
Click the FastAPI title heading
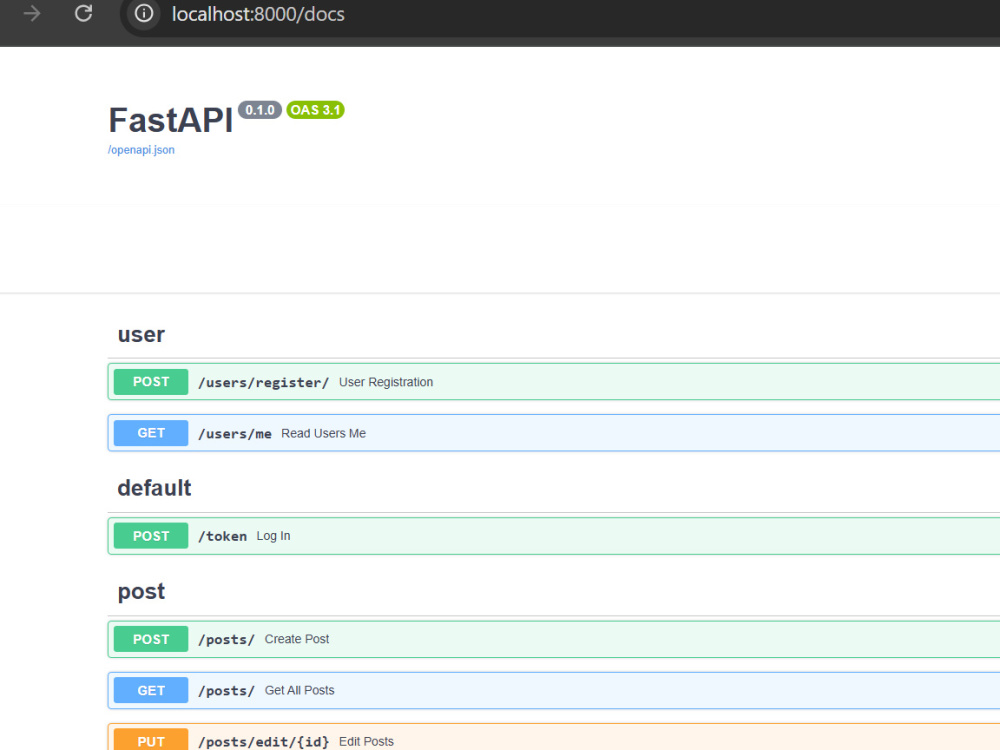(x=171, y=120)
